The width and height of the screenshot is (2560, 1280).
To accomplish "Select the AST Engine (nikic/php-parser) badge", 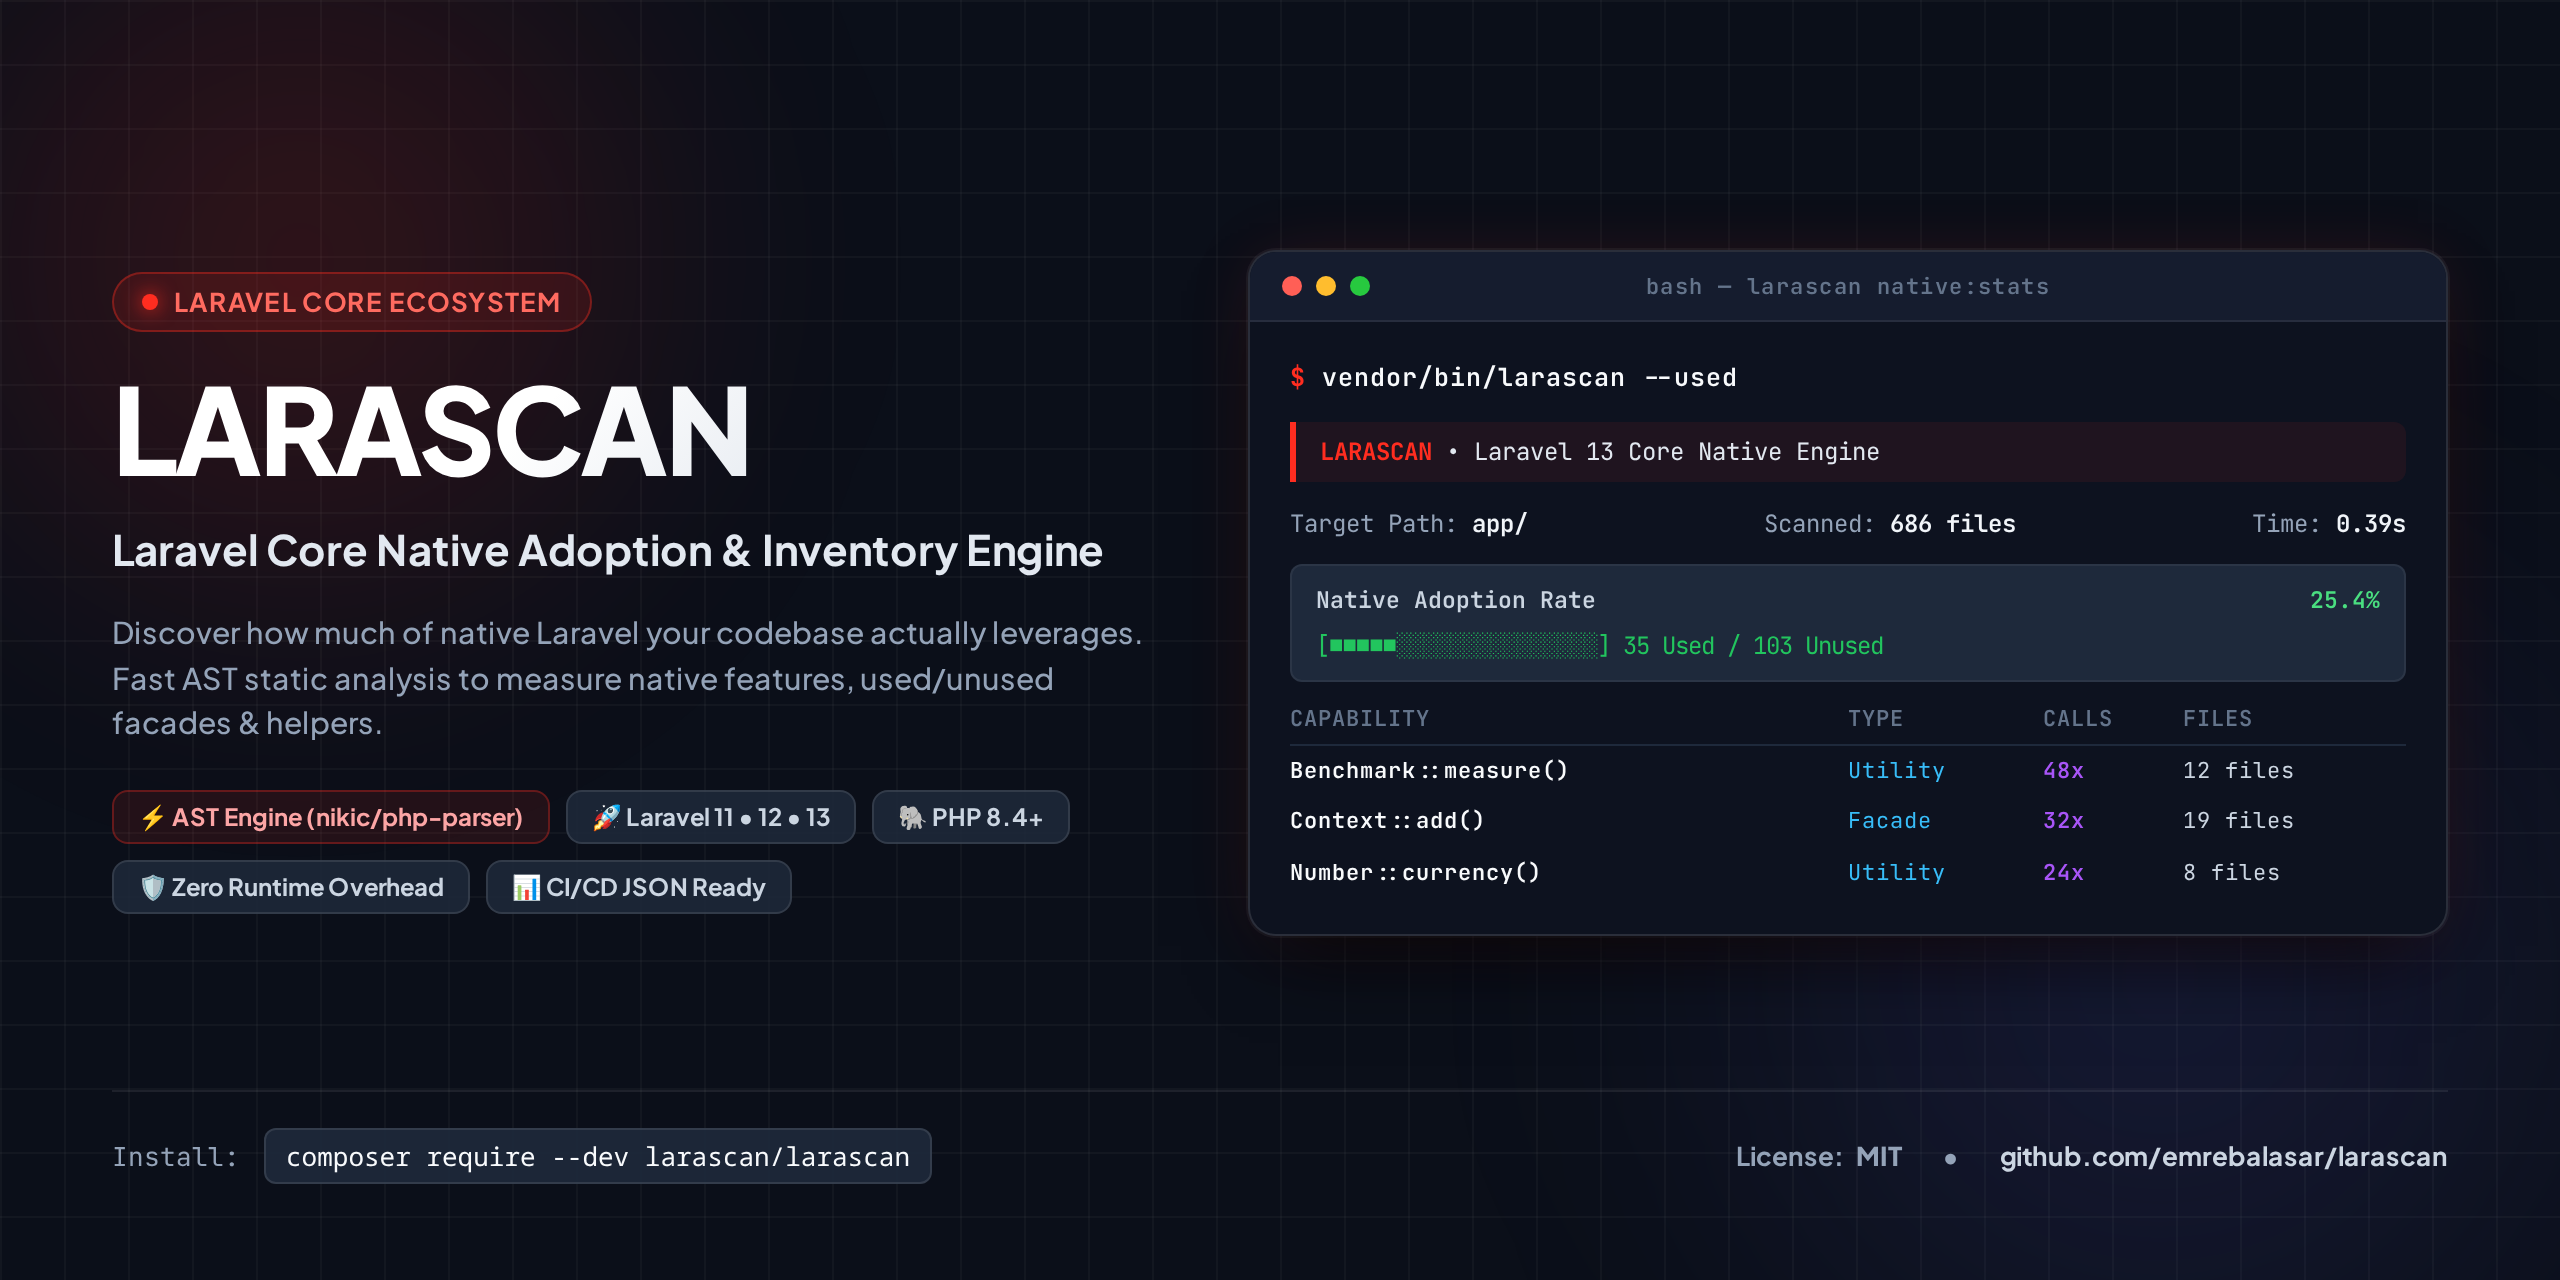I will [x=331, y=818].
